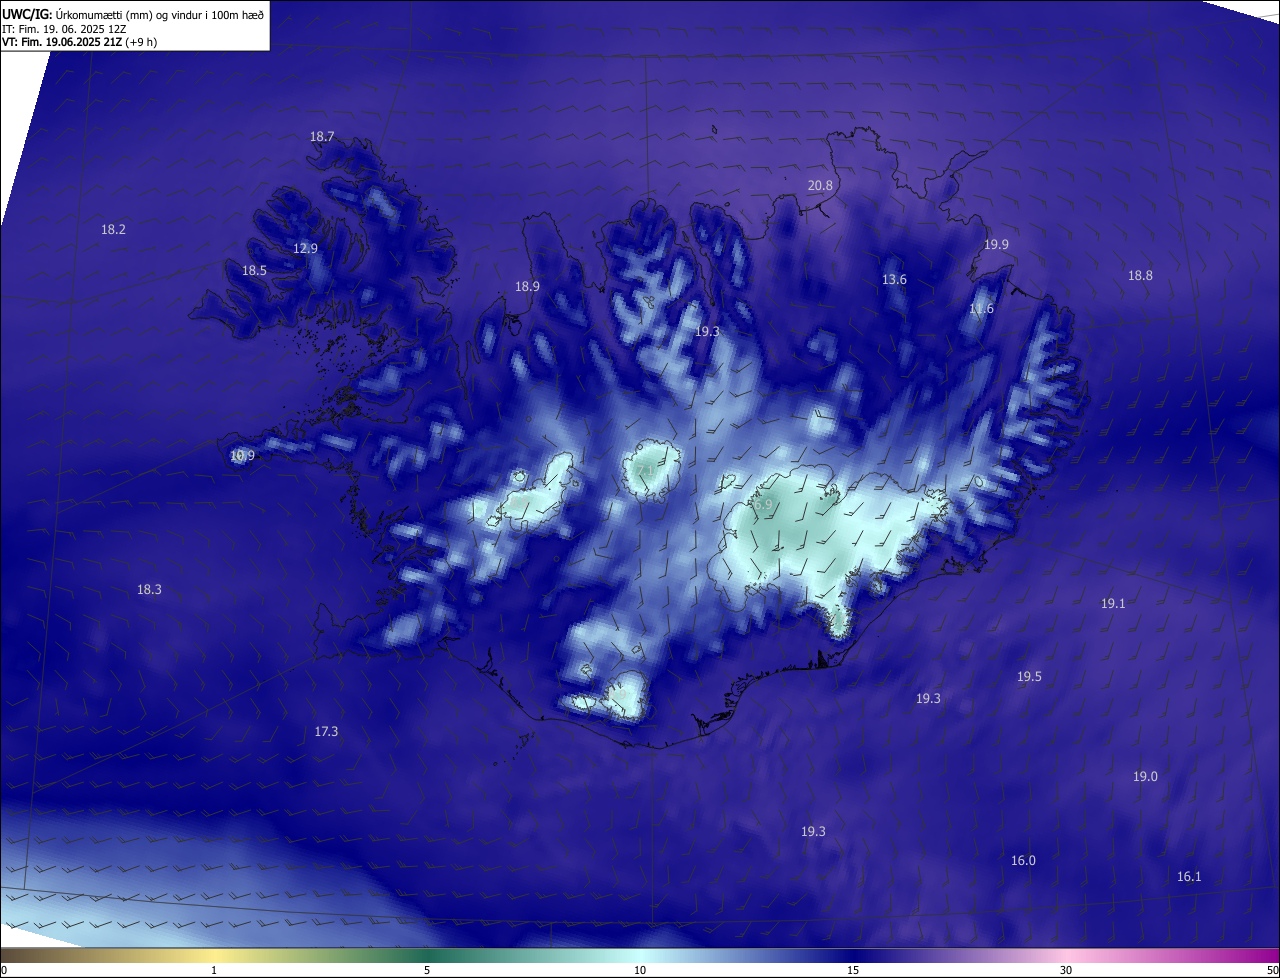The height and width of the screenshot is (978, 1280).
Task: Click the 12.9 value in the Westfjords
Action: 305,249
